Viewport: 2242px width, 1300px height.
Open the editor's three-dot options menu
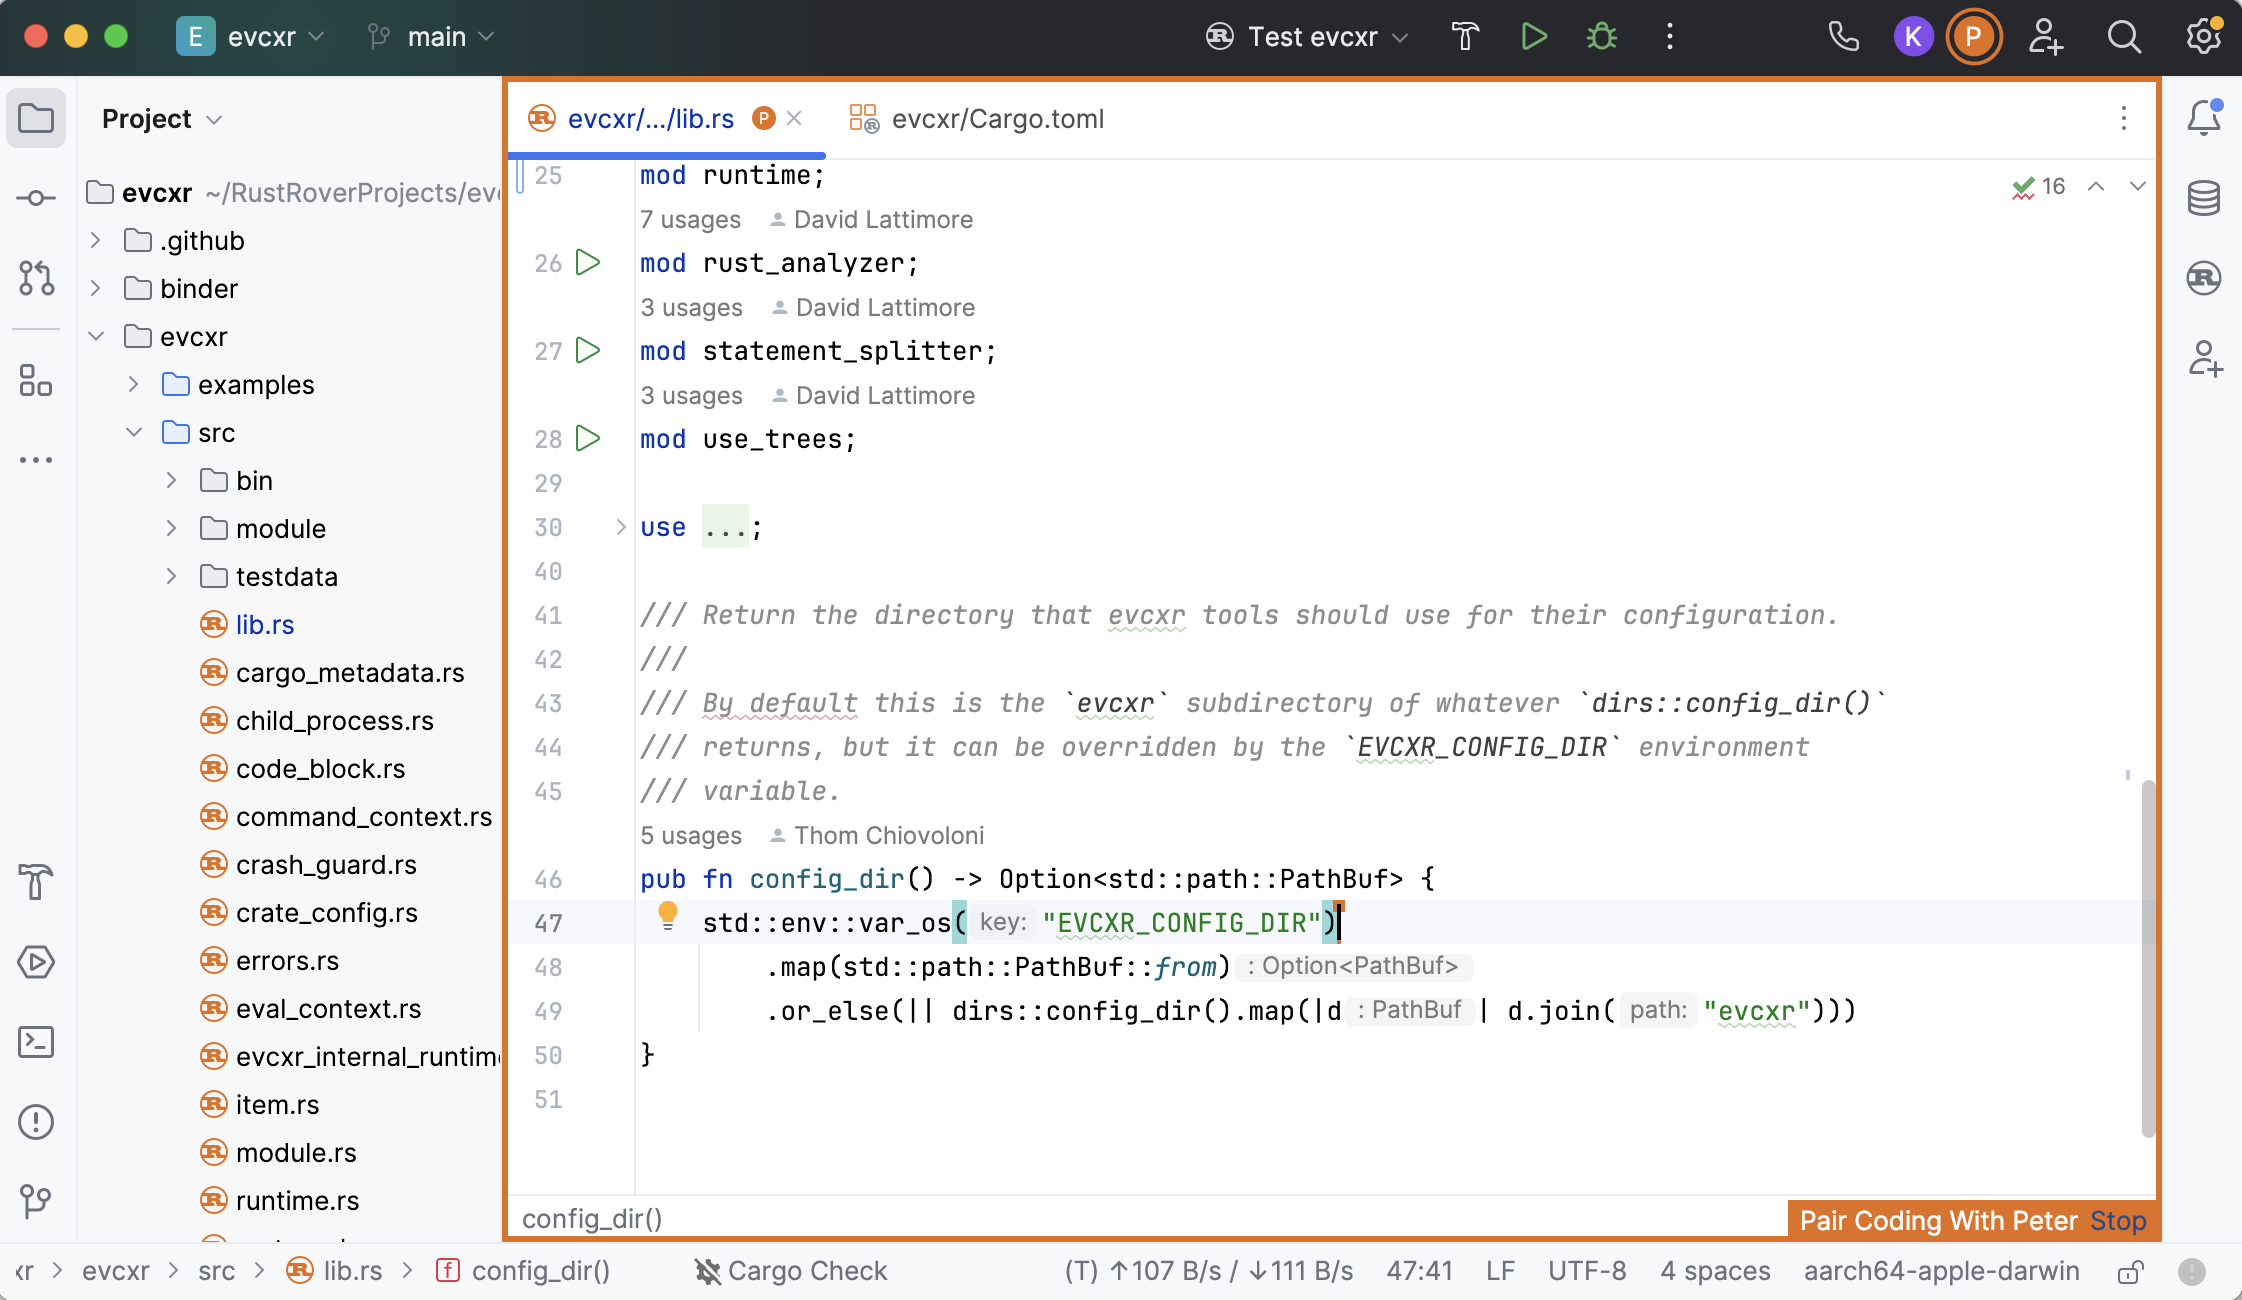tap(2124, 119)
